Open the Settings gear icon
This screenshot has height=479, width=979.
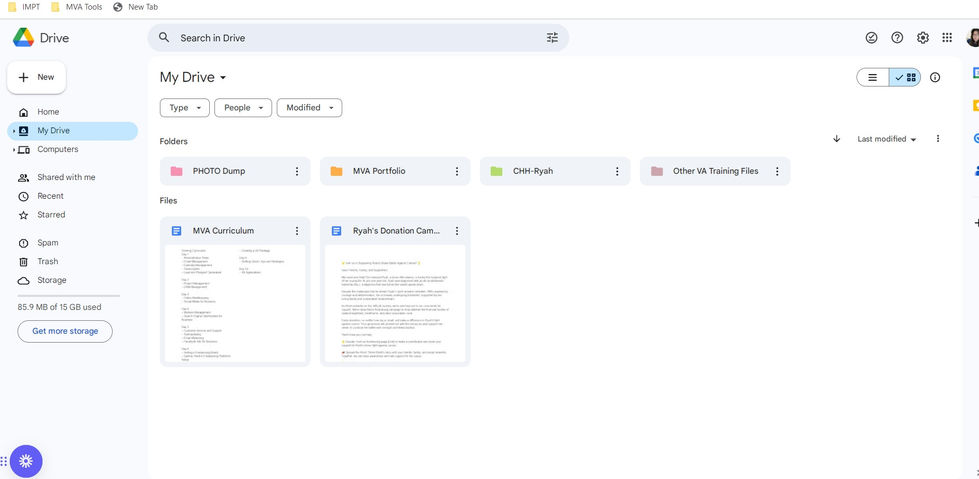(x=923, y=37)
